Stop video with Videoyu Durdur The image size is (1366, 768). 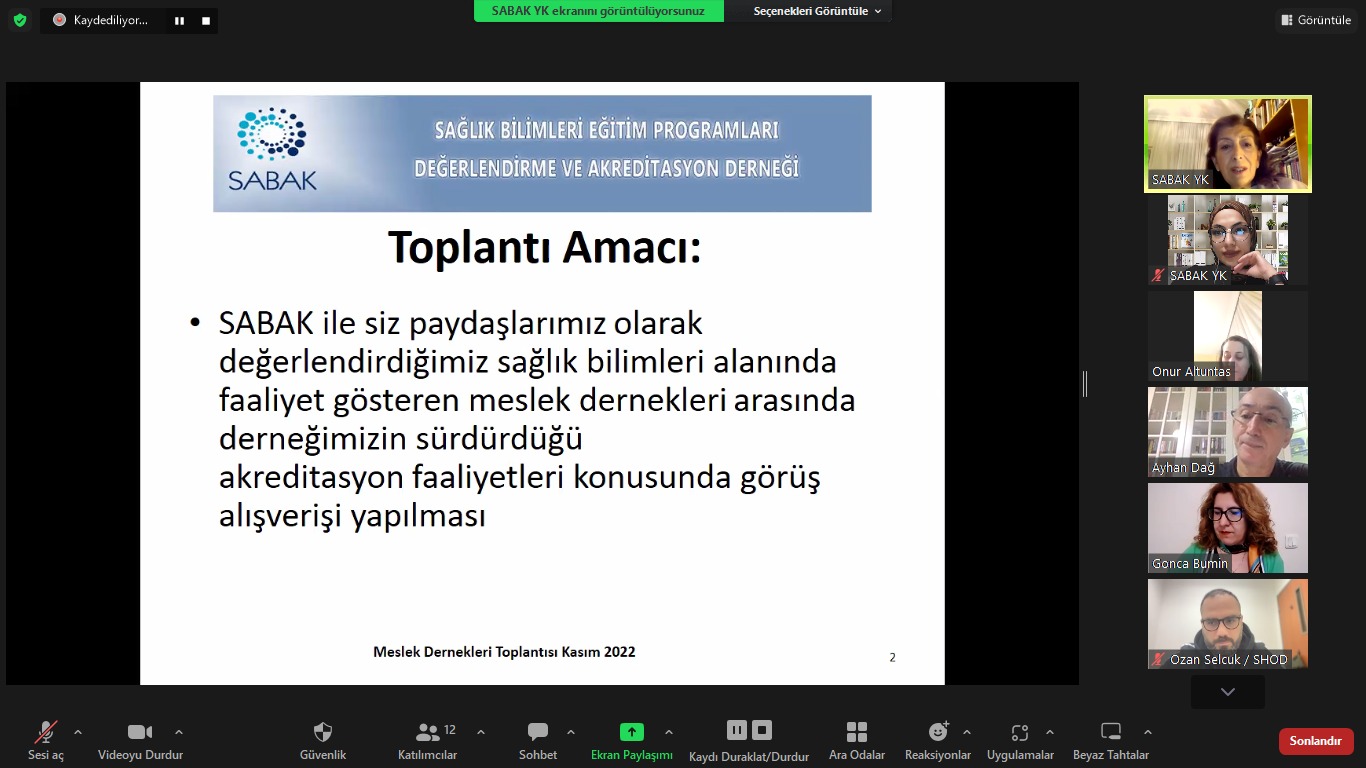point(140,741)
